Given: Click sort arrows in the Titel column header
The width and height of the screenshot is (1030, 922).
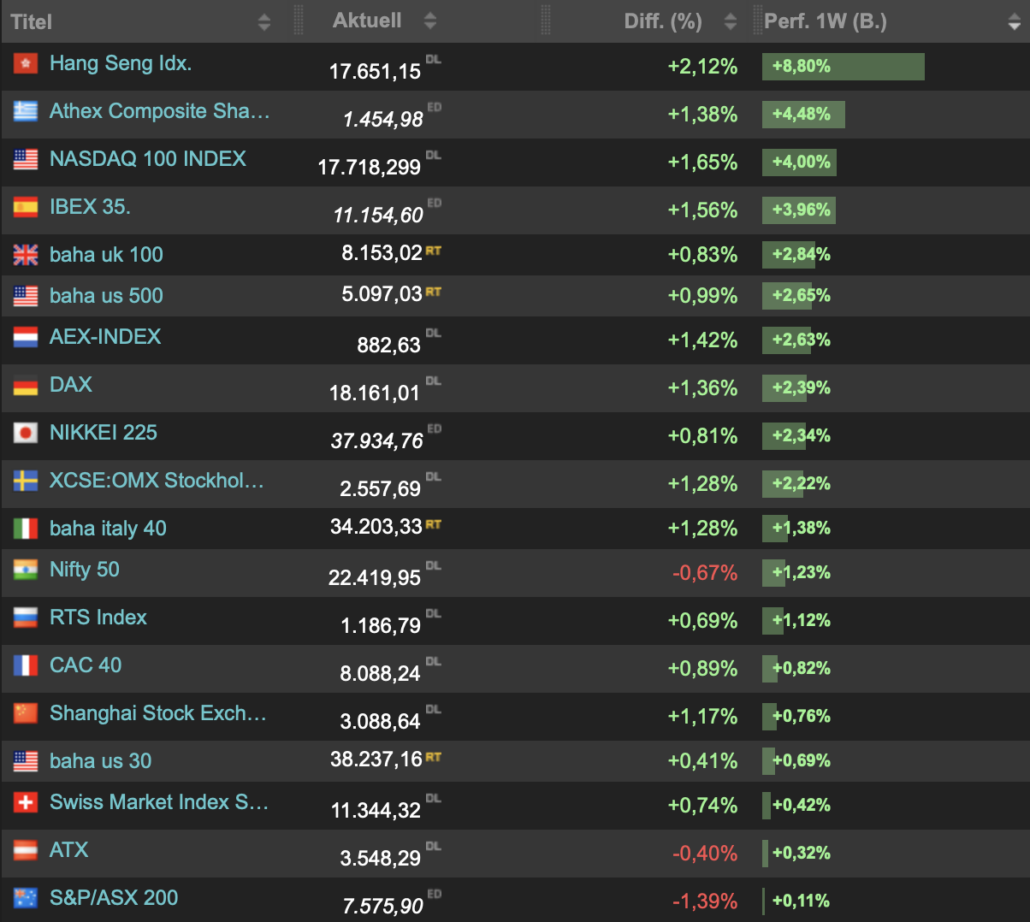Looking at the screenshot, I should coord(264,21).
